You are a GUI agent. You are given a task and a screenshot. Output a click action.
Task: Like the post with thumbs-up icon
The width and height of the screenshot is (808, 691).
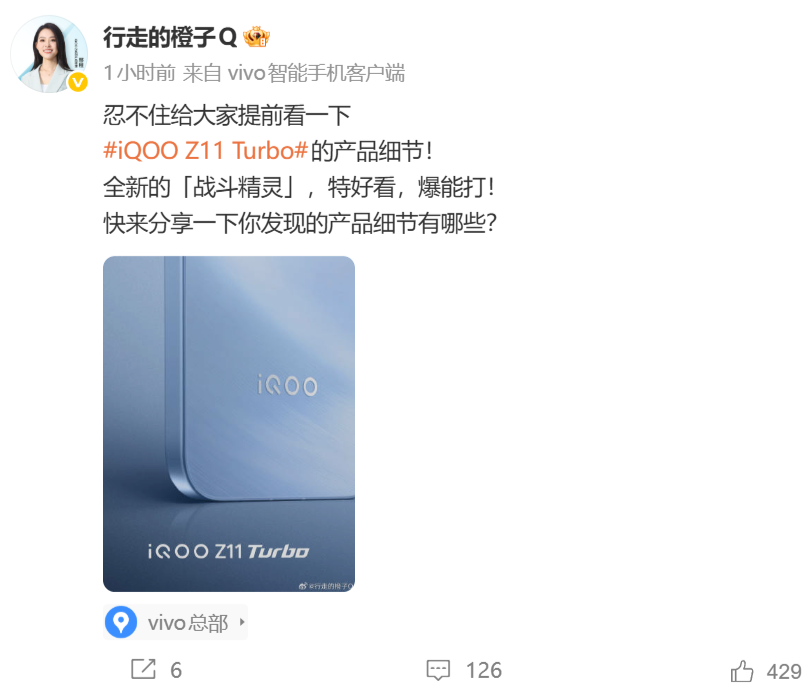(x=742, y=671)
